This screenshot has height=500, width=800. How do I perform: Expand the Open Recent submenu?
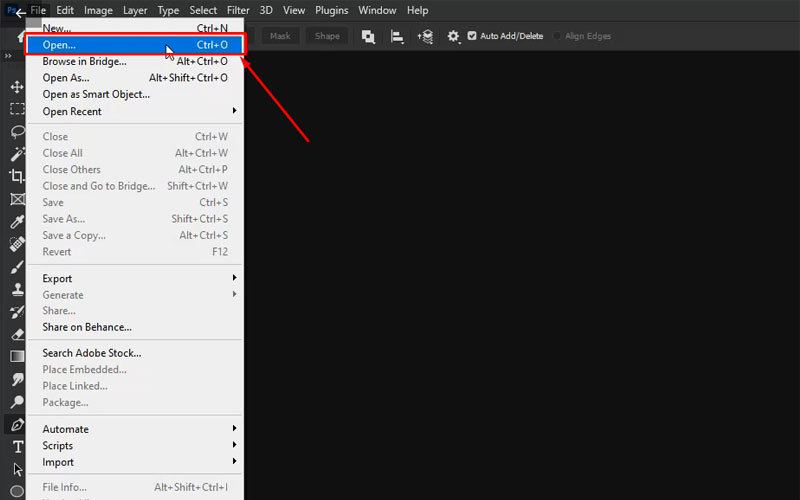135,111
